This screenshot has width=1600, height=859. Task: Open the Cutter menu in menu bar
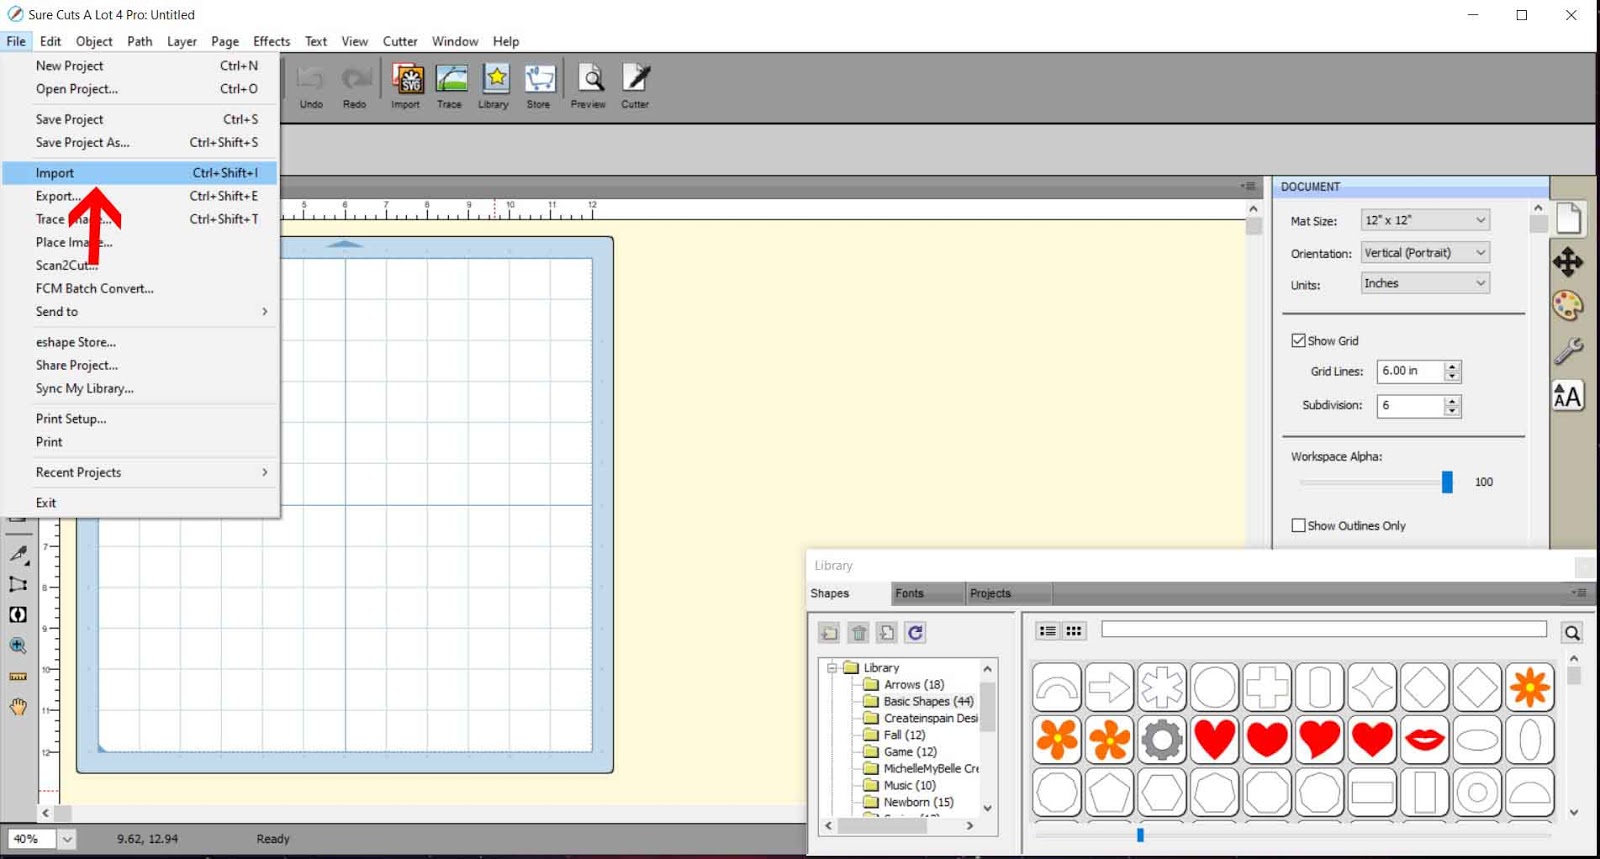[x=400, y=41]
